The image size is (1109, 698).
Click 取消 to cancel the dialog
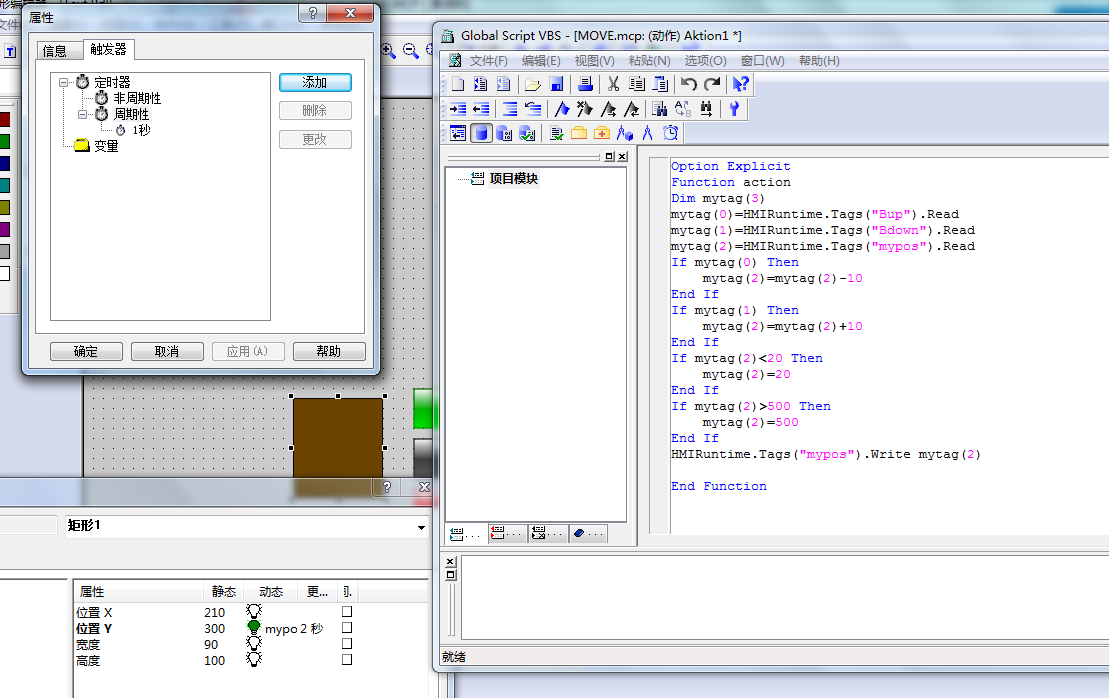coord(167,351)
